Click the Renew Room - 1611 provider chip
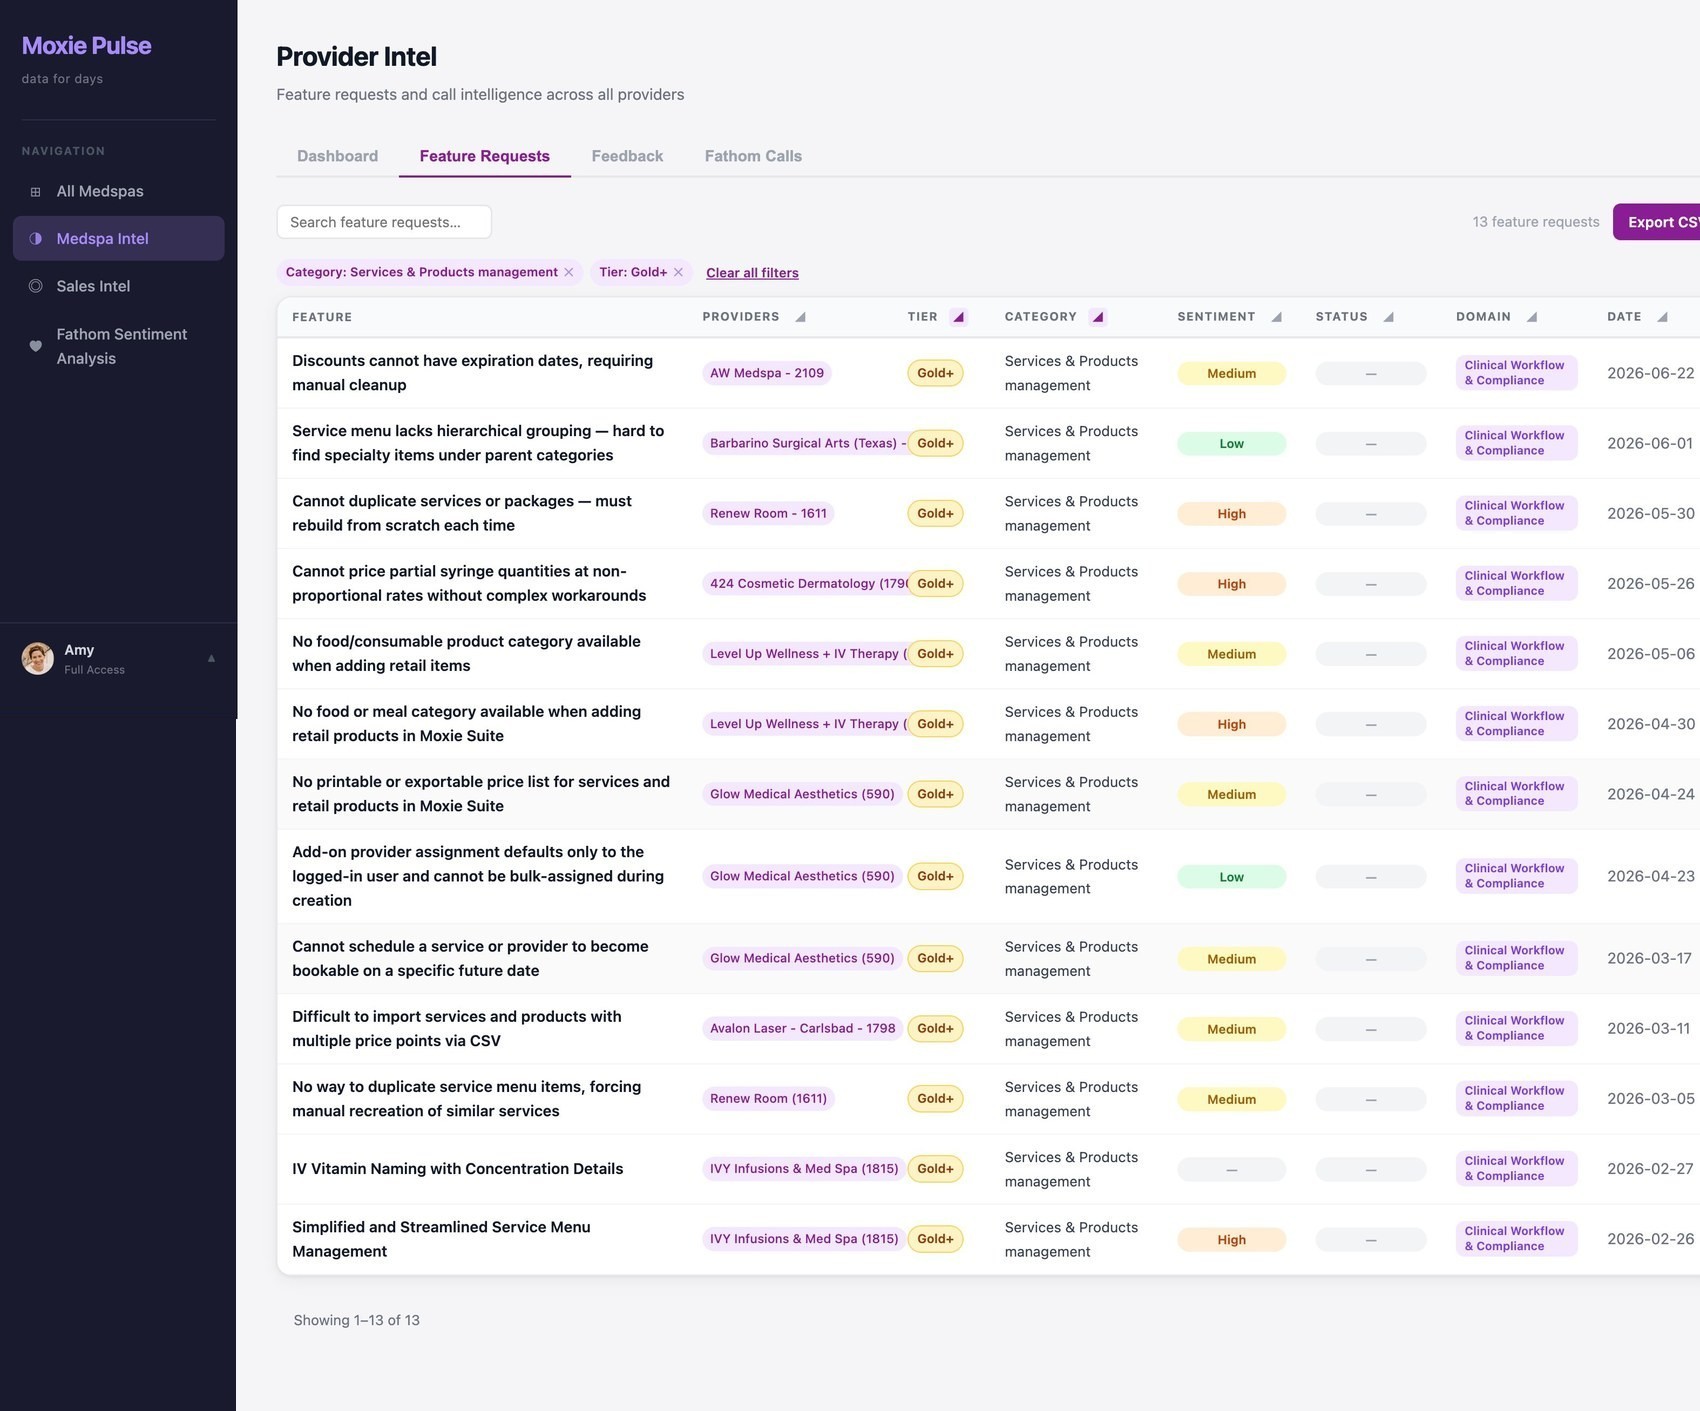The height and width of the screenshot is (1411, 1700). coord(768,513)
